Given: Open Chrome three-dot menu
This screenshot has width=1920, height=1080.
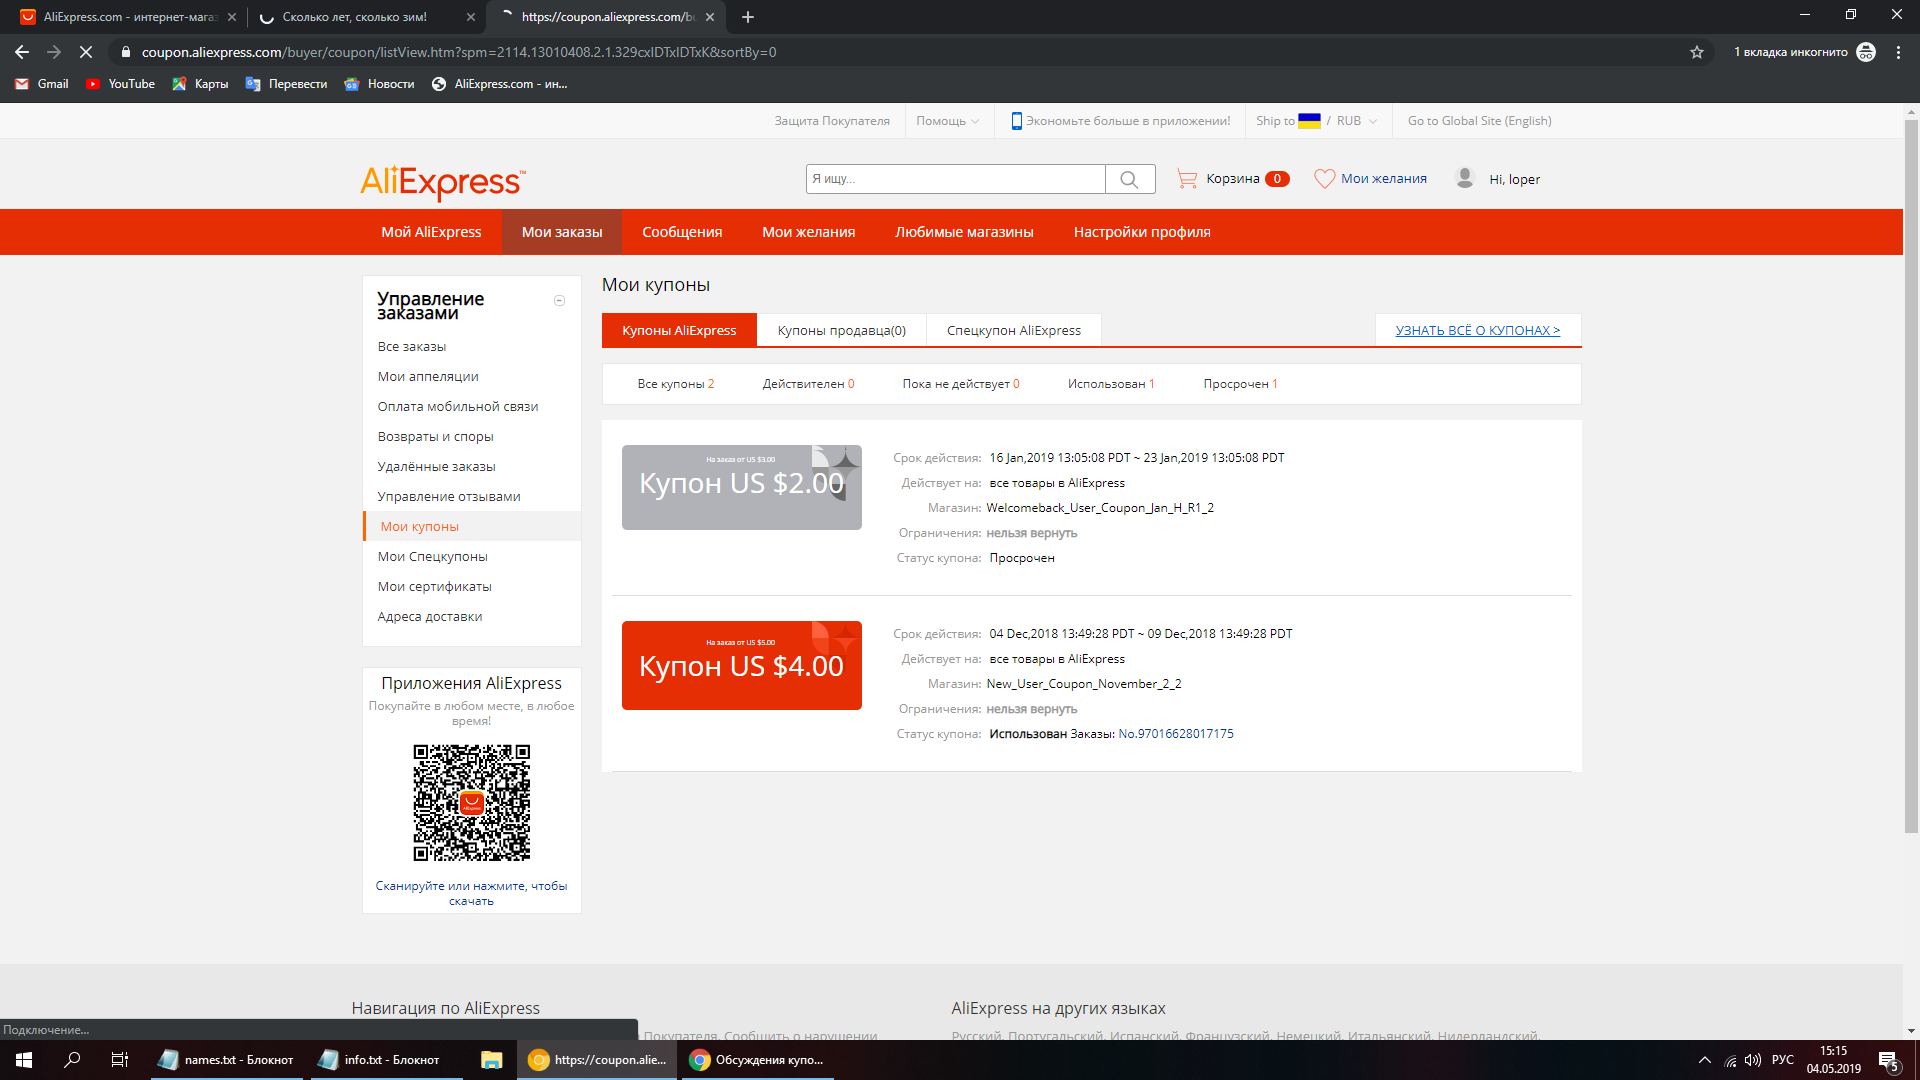Looking at the screenshot, I should pos(1898,52).
